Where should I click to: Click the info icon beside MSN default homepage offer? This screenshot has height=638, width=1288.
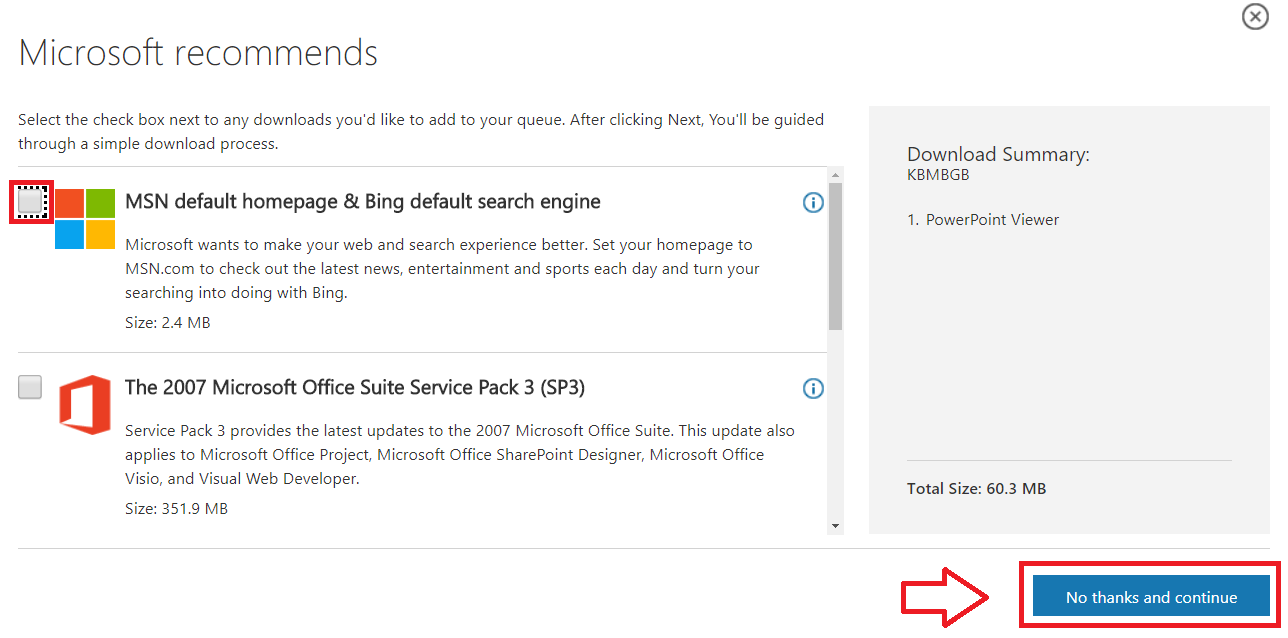pos(813,202)
